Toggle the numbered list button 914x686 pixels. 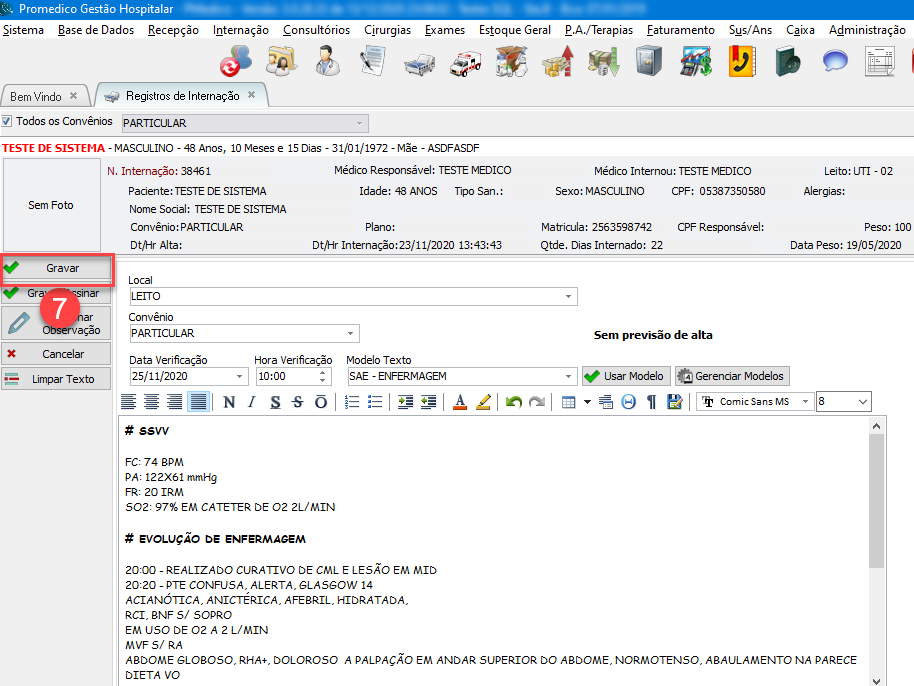click(x=352, y=402)
